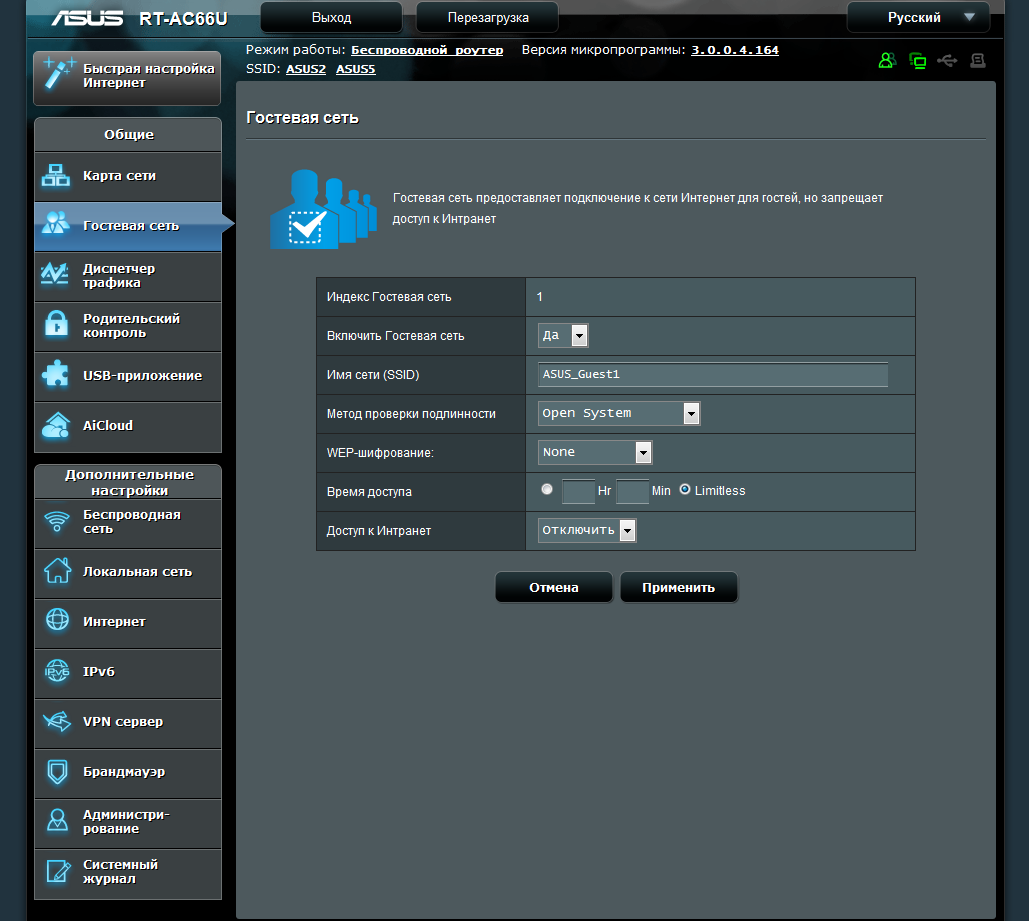
Task: Click the Отмена cancel button
Action: point(554,588)
